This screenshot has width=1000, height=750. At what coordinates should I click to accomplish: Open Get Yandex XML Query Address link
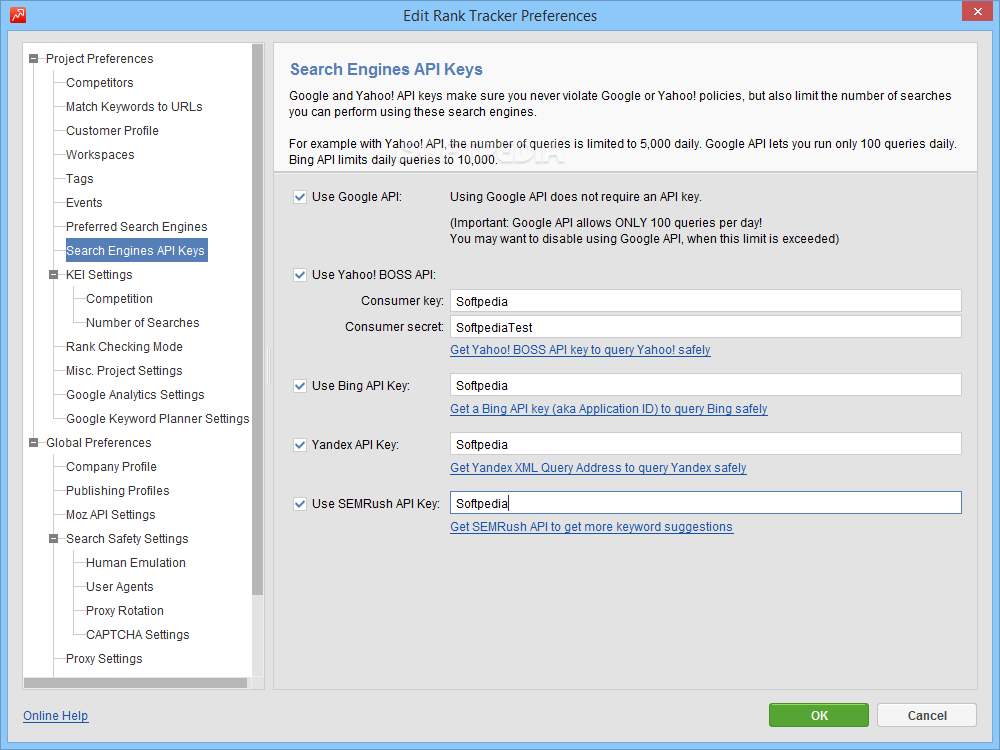[x=598, y=468]
